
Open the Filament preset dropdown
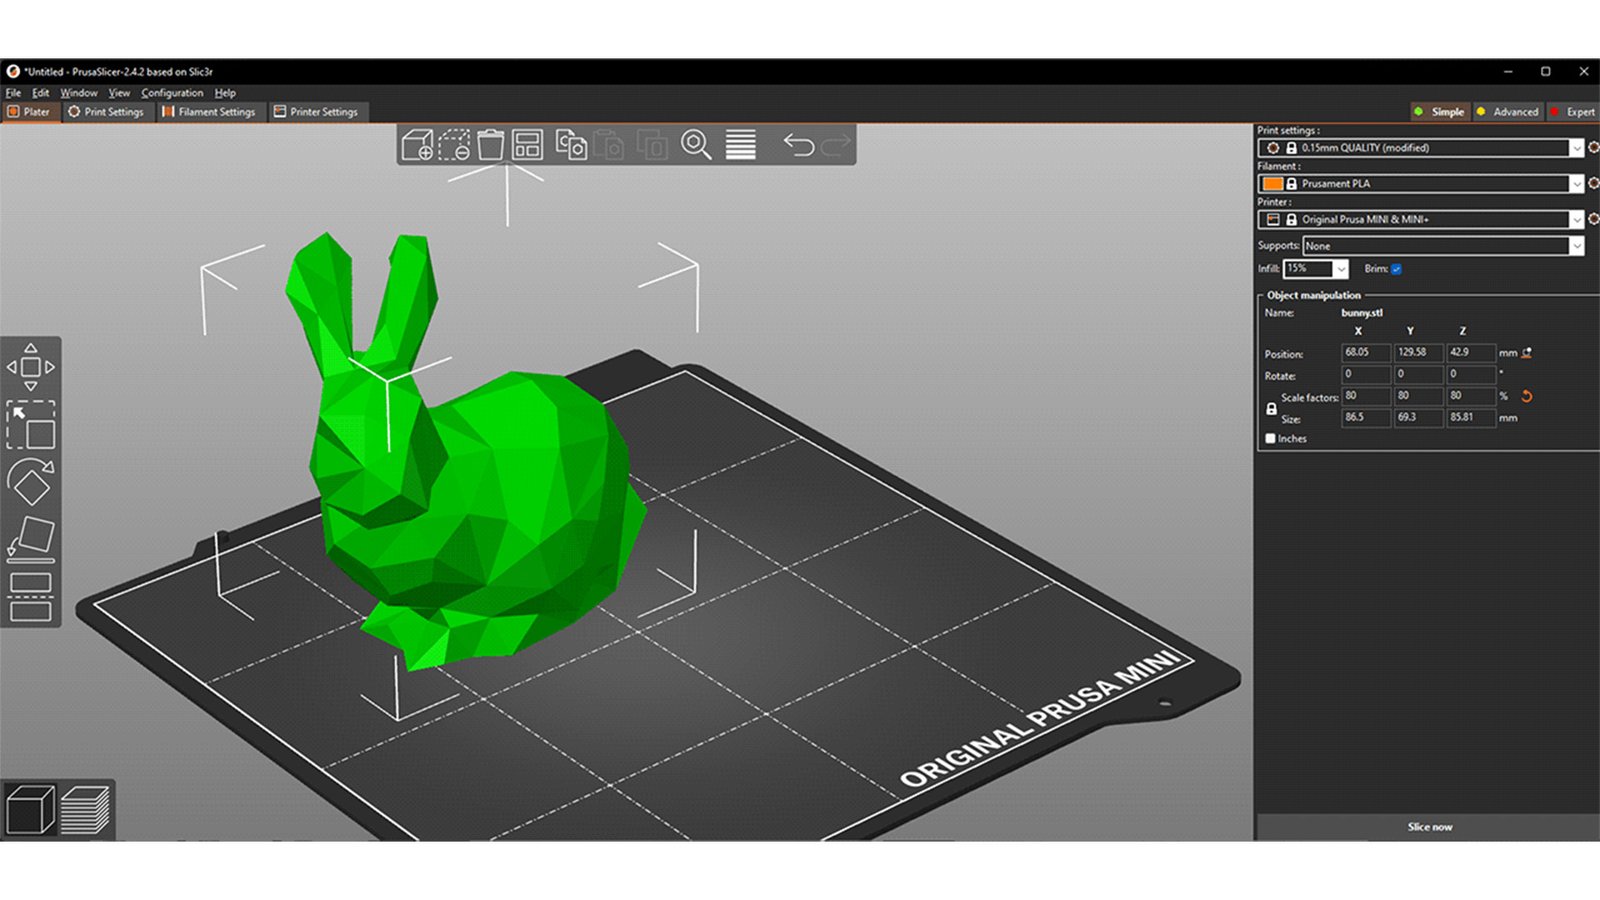pyautogui.click(x=1421, y=183)
